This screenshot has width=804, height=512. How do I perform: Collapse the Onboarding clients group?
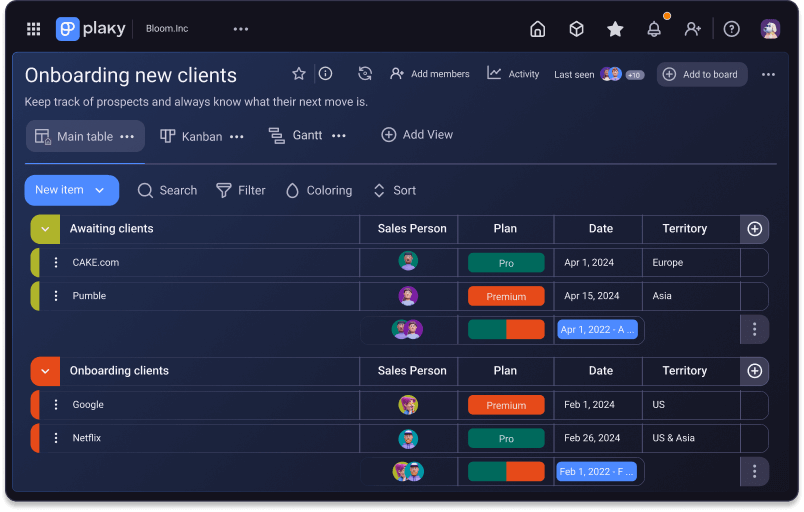coord(45,371)
